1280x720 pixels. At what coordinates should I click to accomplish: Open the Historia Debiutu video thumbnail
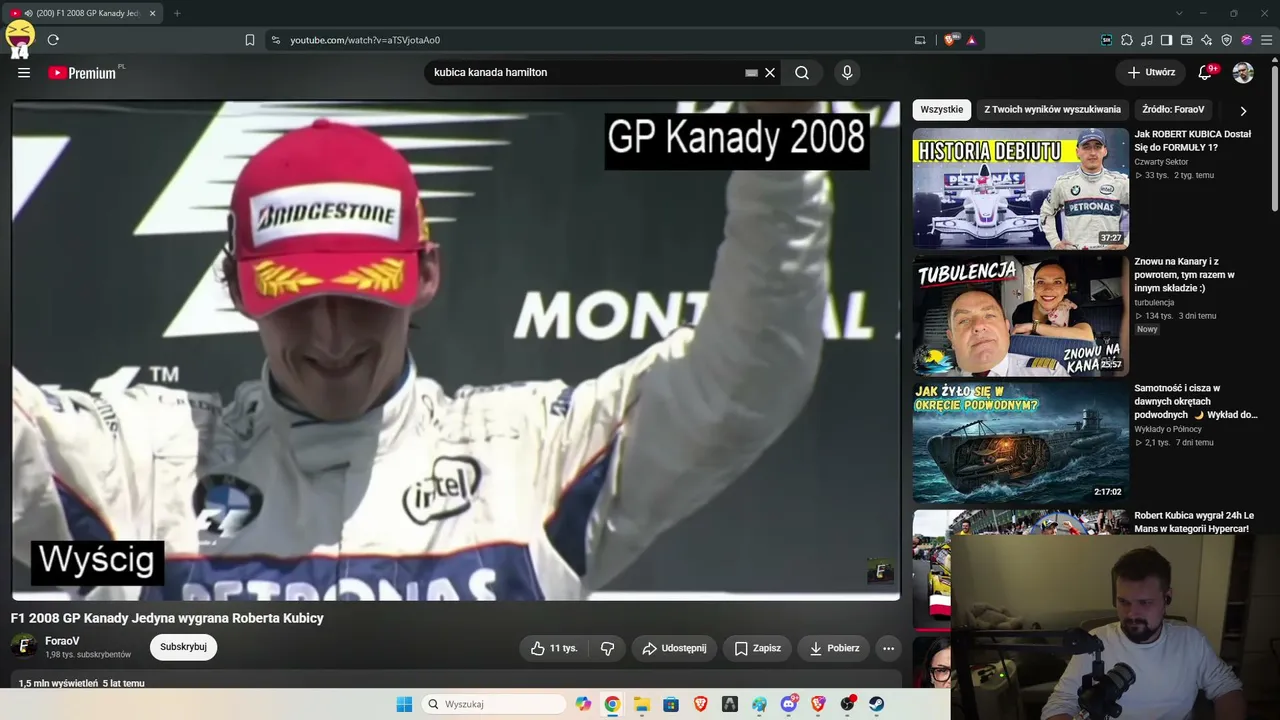click(x=1020, y=188)
